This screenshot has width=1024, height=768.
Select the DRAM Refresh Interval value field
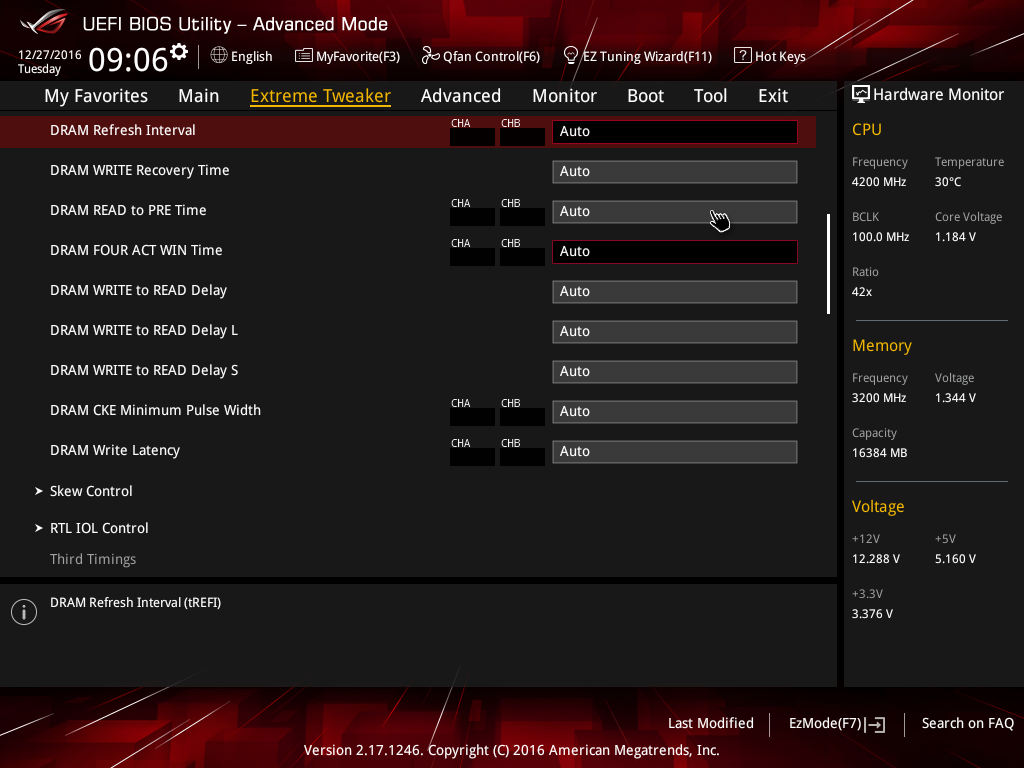[675, 131]
